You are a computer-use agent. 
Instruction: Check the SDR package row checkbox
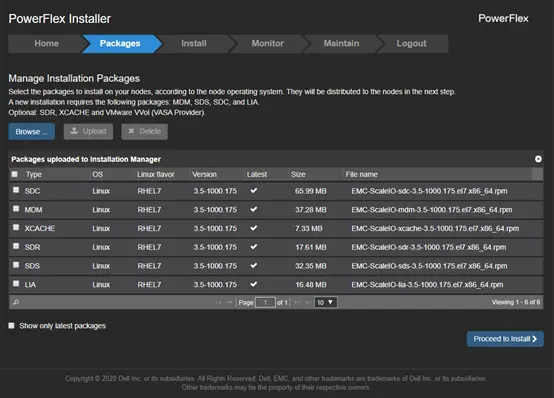click(x=16, y=246)
